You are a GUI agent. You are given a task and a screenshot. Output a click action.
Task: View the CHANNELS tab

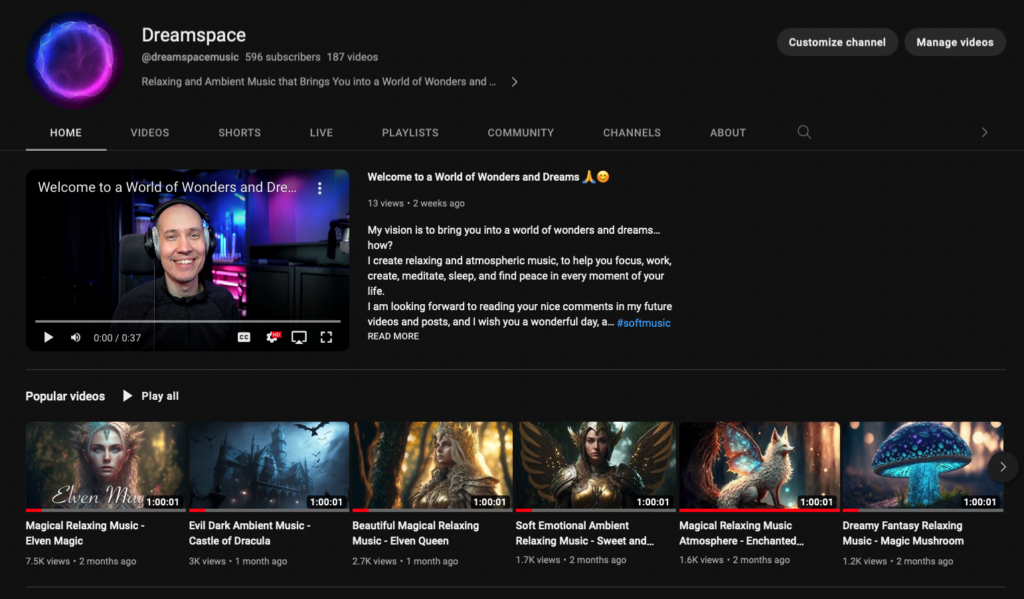632,133
